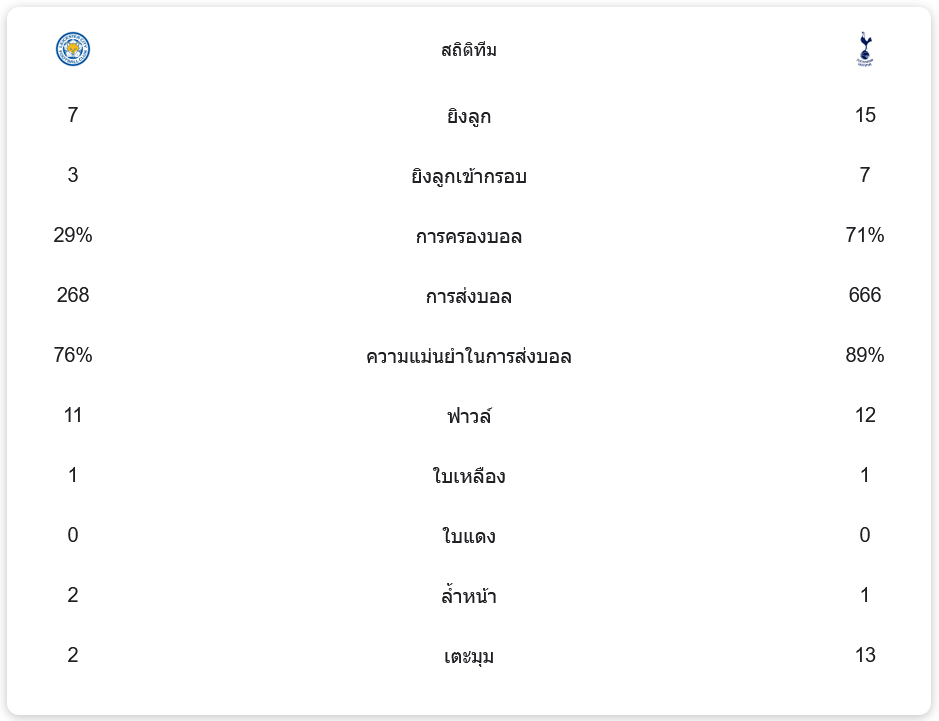Click the ล้ำหน้า offside label

point(469,596)
